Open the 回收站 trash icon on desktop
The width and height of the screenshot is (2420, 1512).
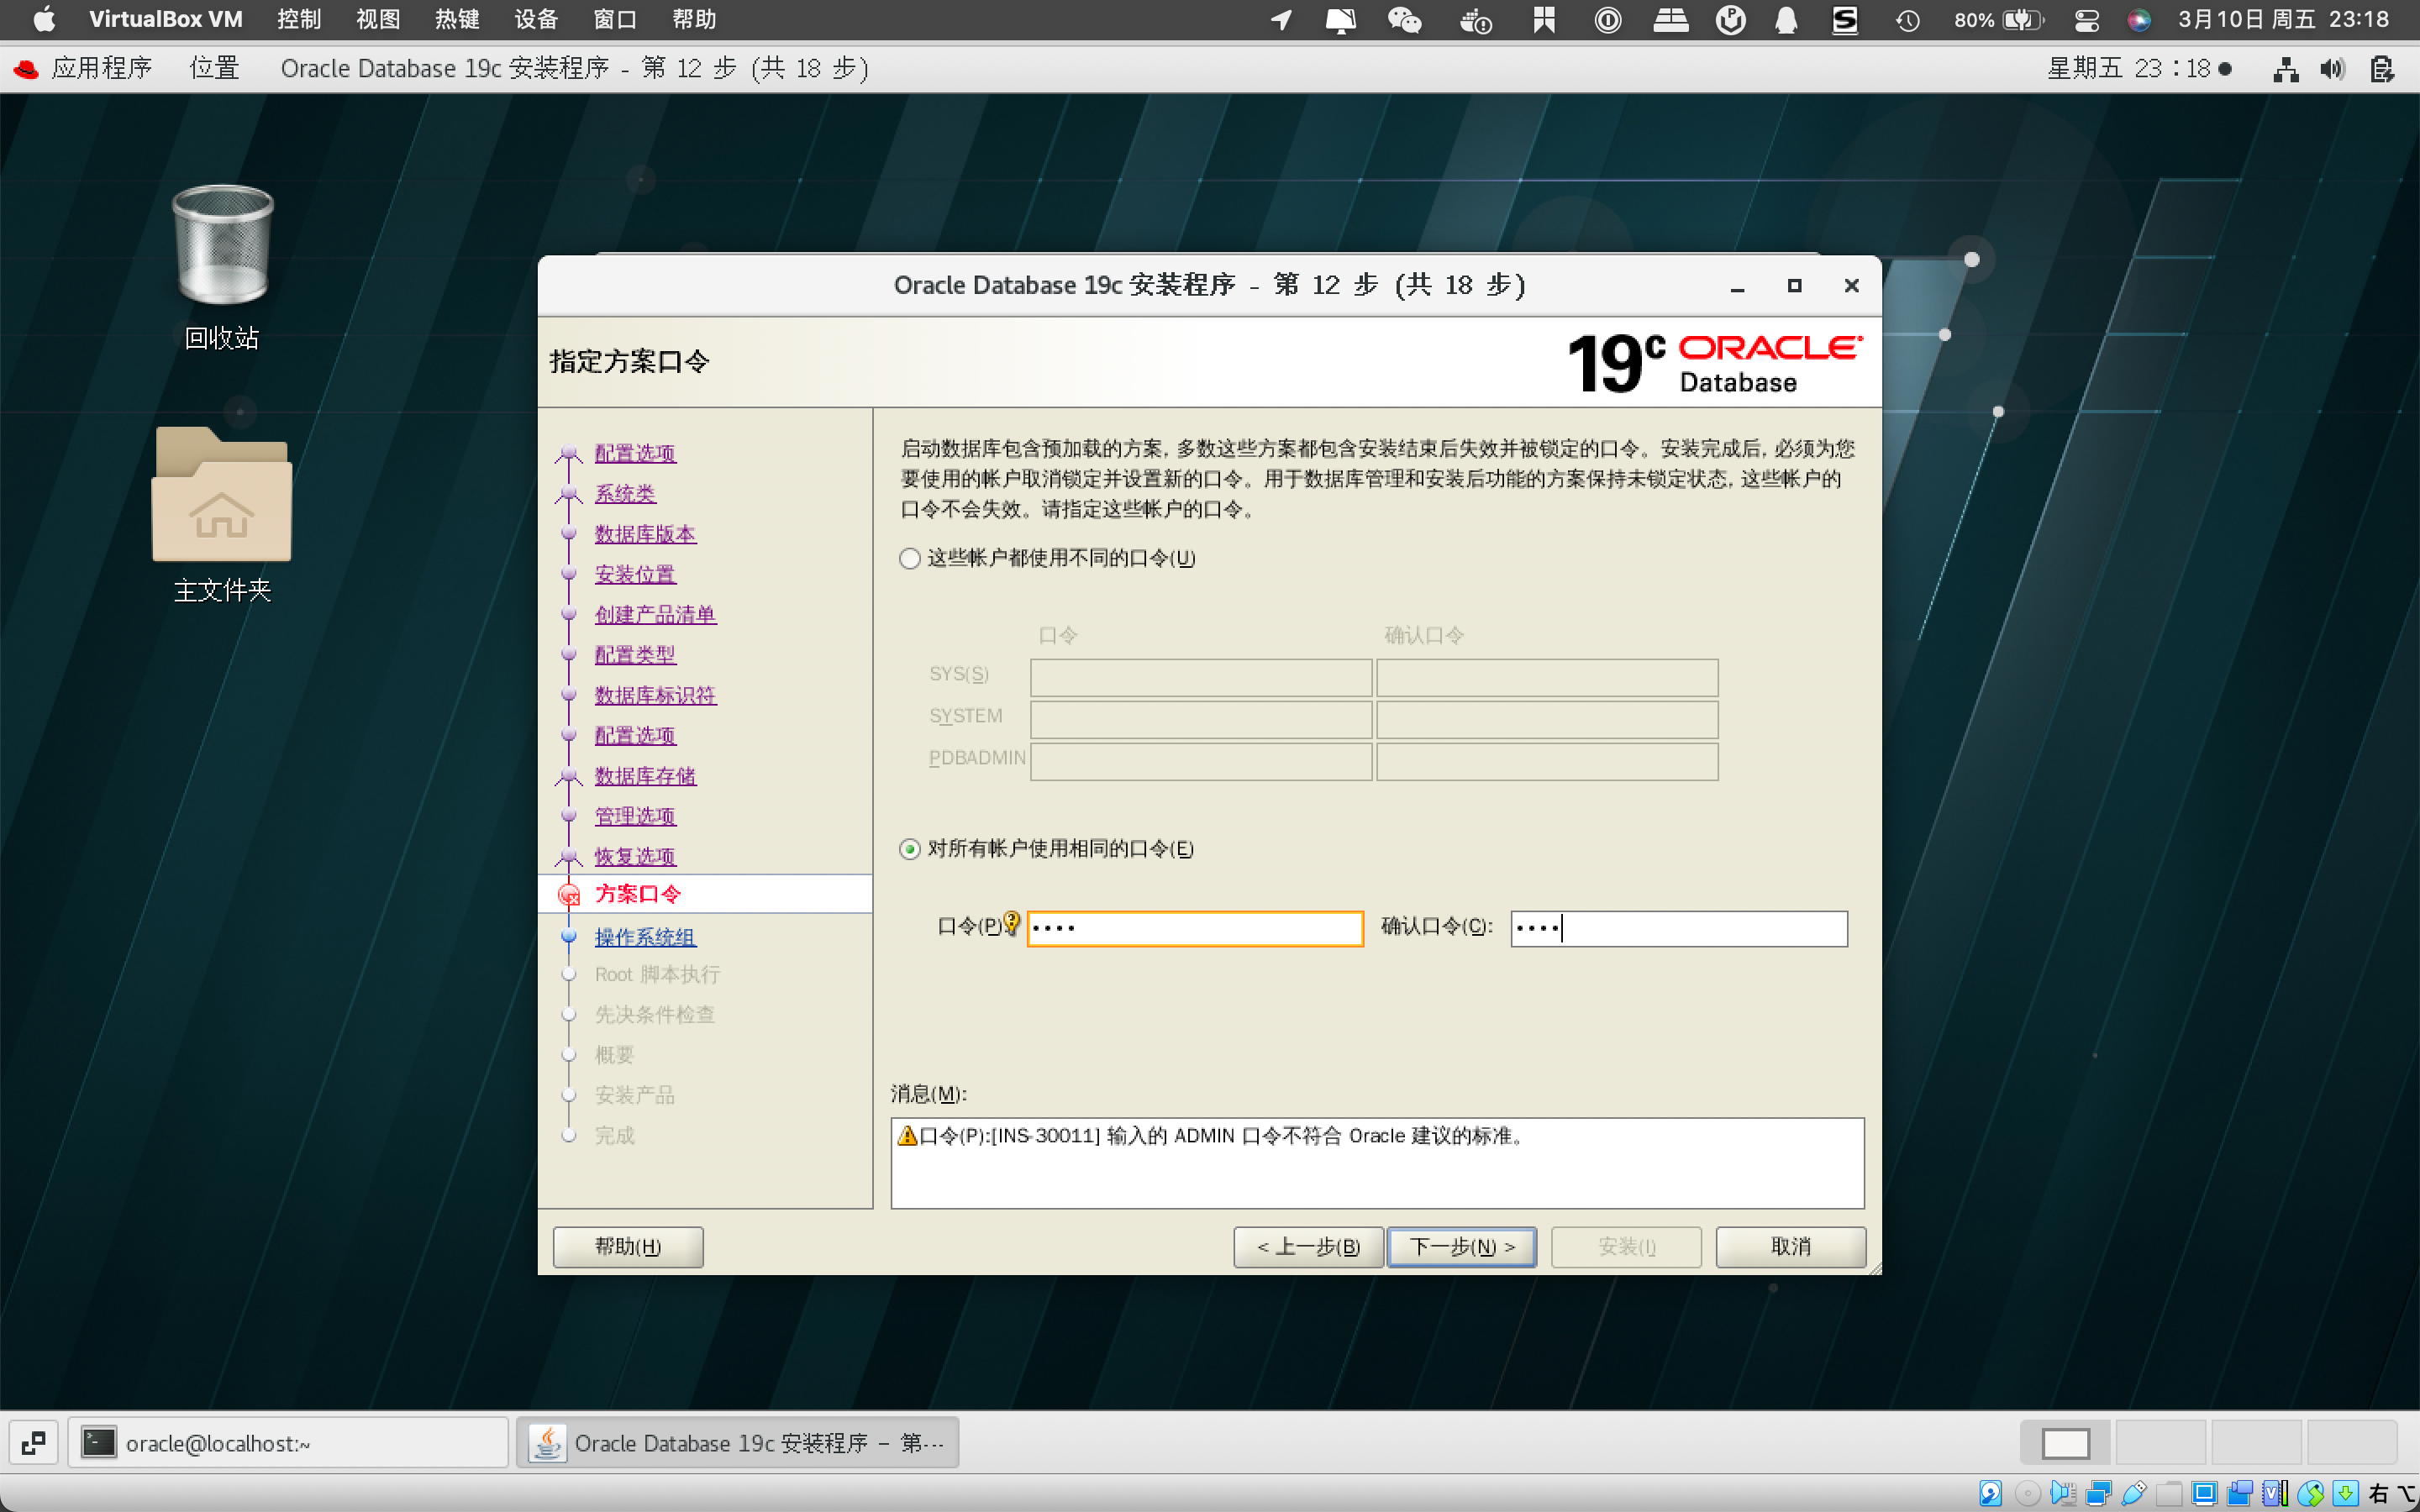click(x=222, y=245)
